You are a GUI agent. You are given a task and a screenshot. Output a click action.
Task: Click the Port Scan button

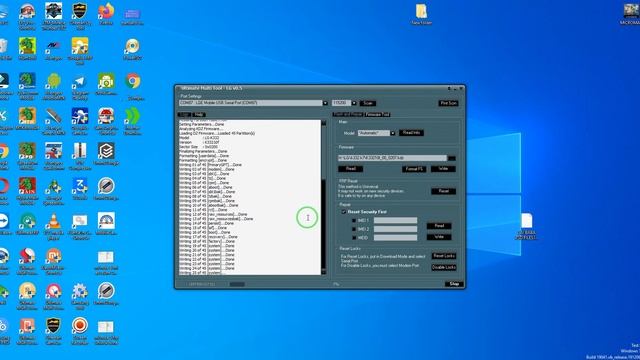click(x=448, y=103)
